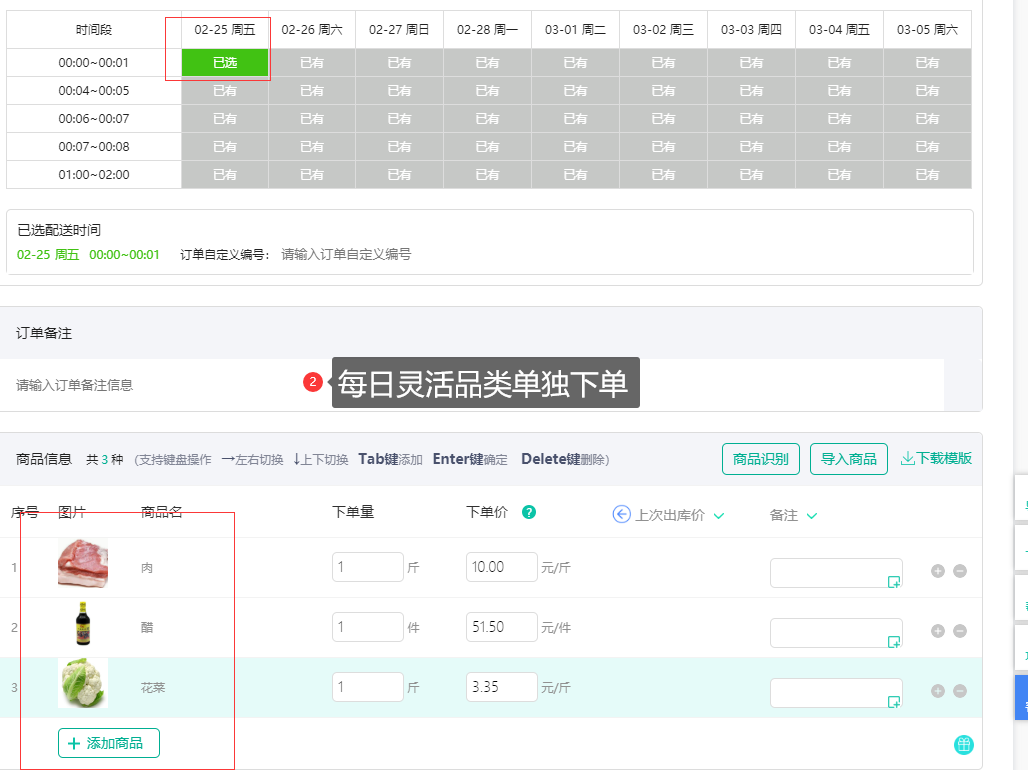Screen dimensions: 1028x770
Task: Select the 03-05 周六 01:00~02:00 已有 cell
Action: (x=927, y=174)
